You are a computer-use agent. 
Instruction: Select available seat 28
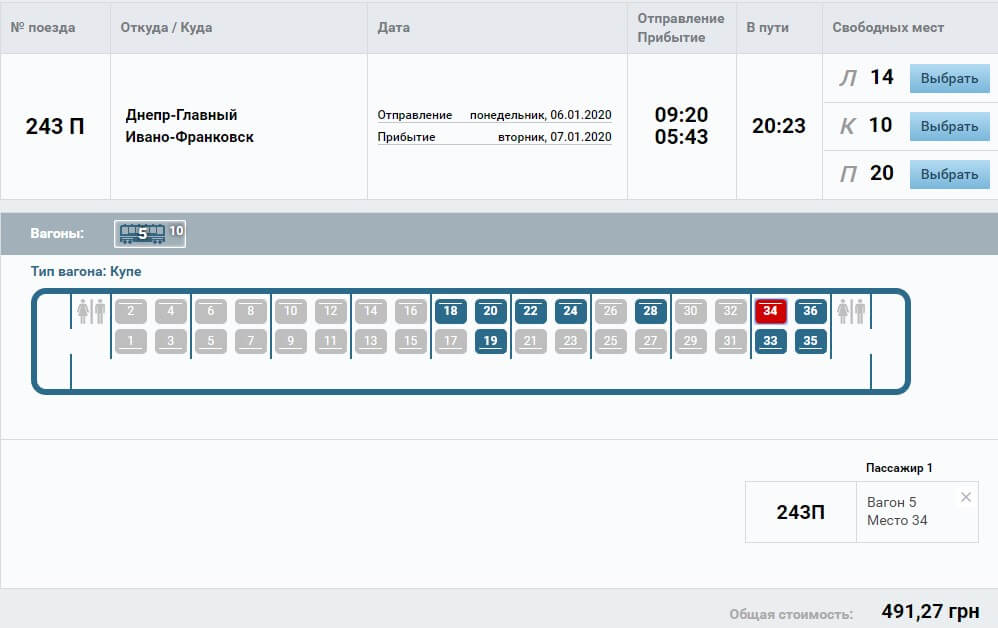(x=650, y=311)
